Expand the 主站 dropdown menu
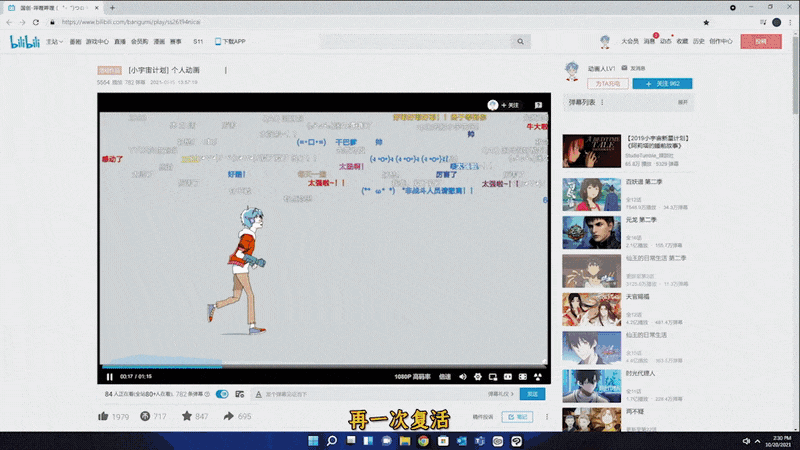This screenshot has height=450, width=800. [x=54, y=42]
